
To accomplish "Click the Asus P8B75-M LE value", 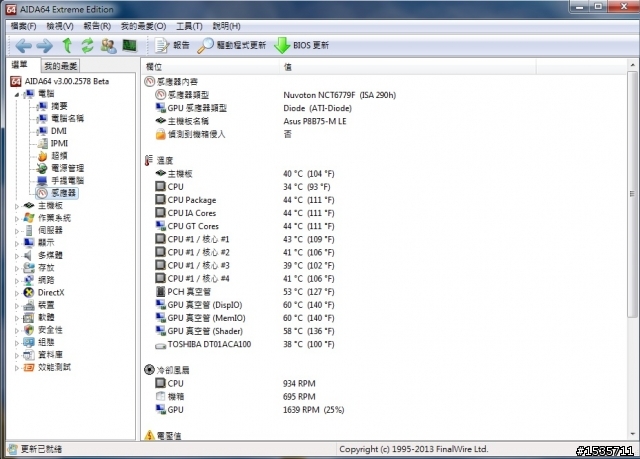I will 315,121.
